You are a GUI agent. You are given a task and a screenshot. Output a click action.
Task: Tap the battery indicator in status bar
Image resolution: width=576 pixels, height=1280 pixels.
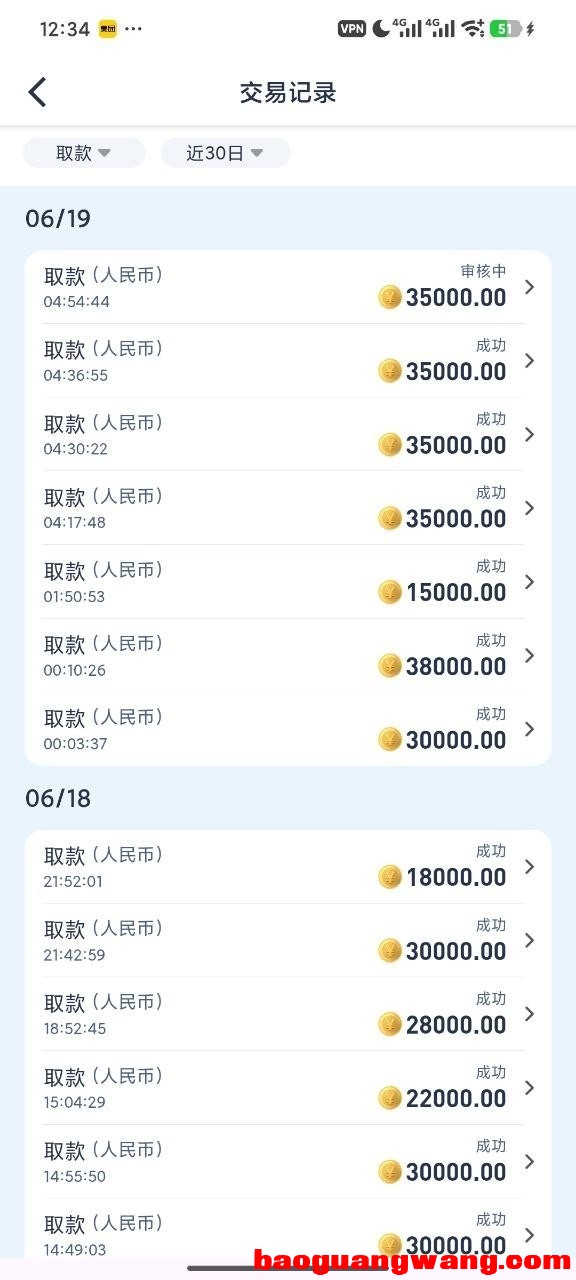(x=506, y=29)
